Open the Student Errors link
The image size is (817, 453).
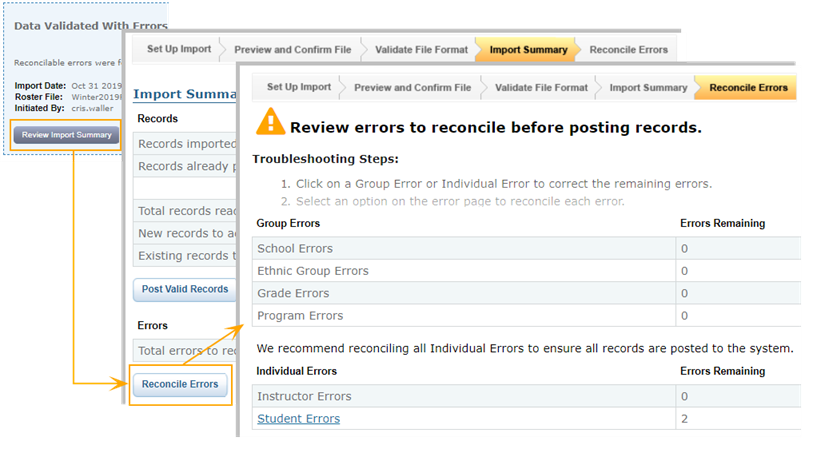click(x=298, y=419)
